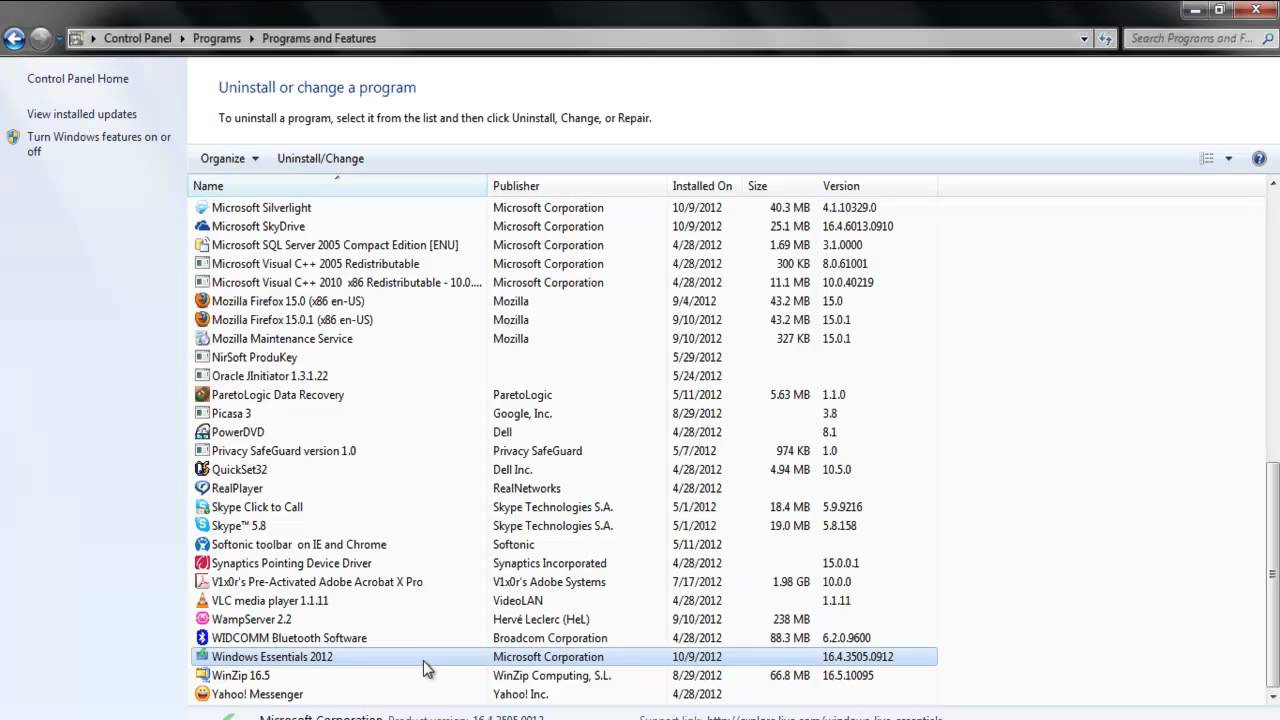Click the Skype Click to Call icon

(x=202, y=507)
